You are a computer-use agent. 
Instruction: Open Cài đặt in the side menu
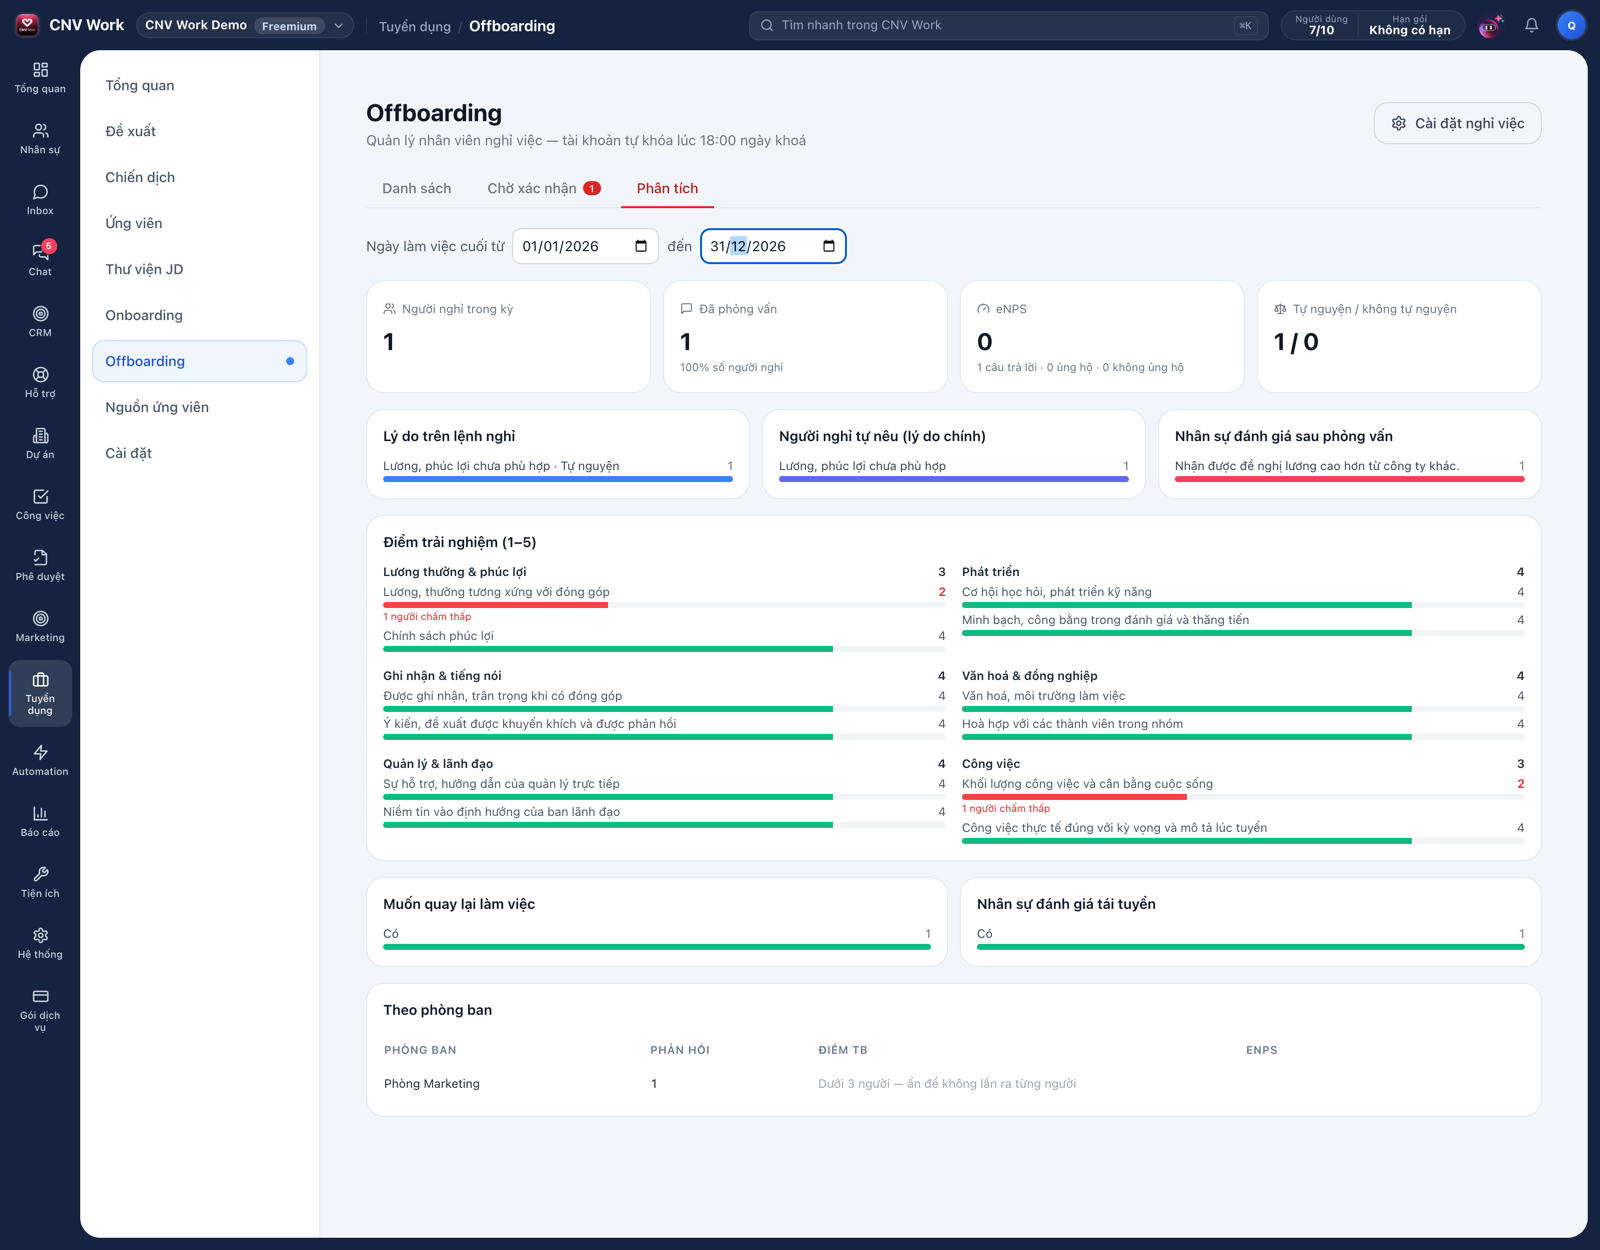point(199,453)
